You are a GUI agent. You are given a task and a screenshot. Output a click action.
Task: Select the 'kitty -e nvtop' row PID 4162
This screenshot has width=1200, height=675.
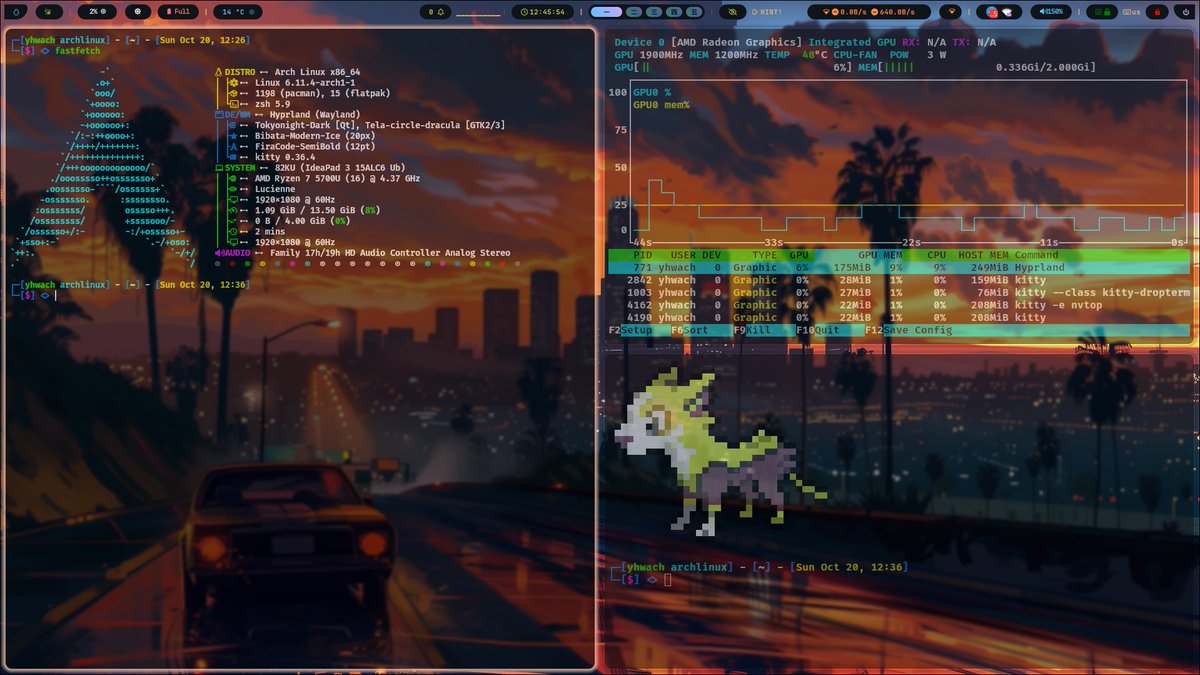[x=899, y=305]
